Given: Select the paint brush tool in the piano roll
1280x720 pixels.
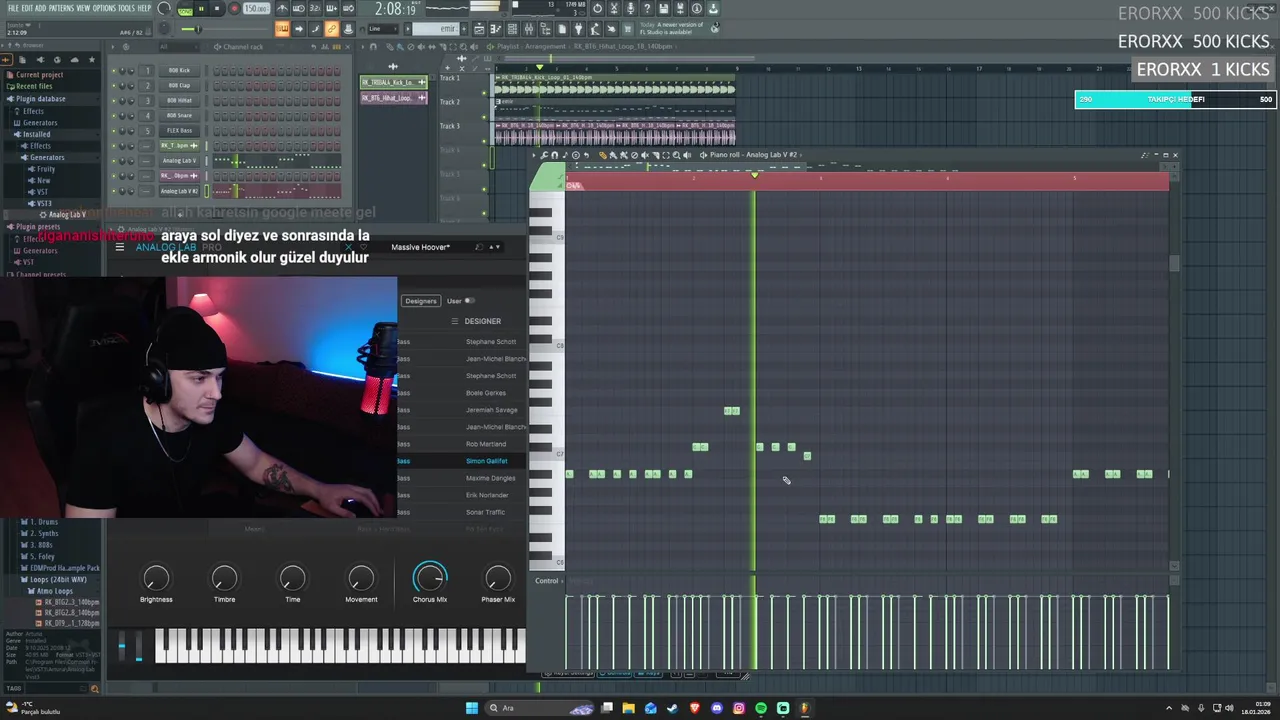Looking at the screenshot, I should click(x=613, y=155).
